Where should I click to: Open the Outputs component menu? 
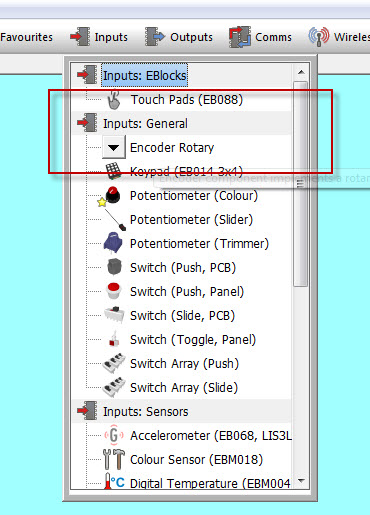click(x=179, y=37)
